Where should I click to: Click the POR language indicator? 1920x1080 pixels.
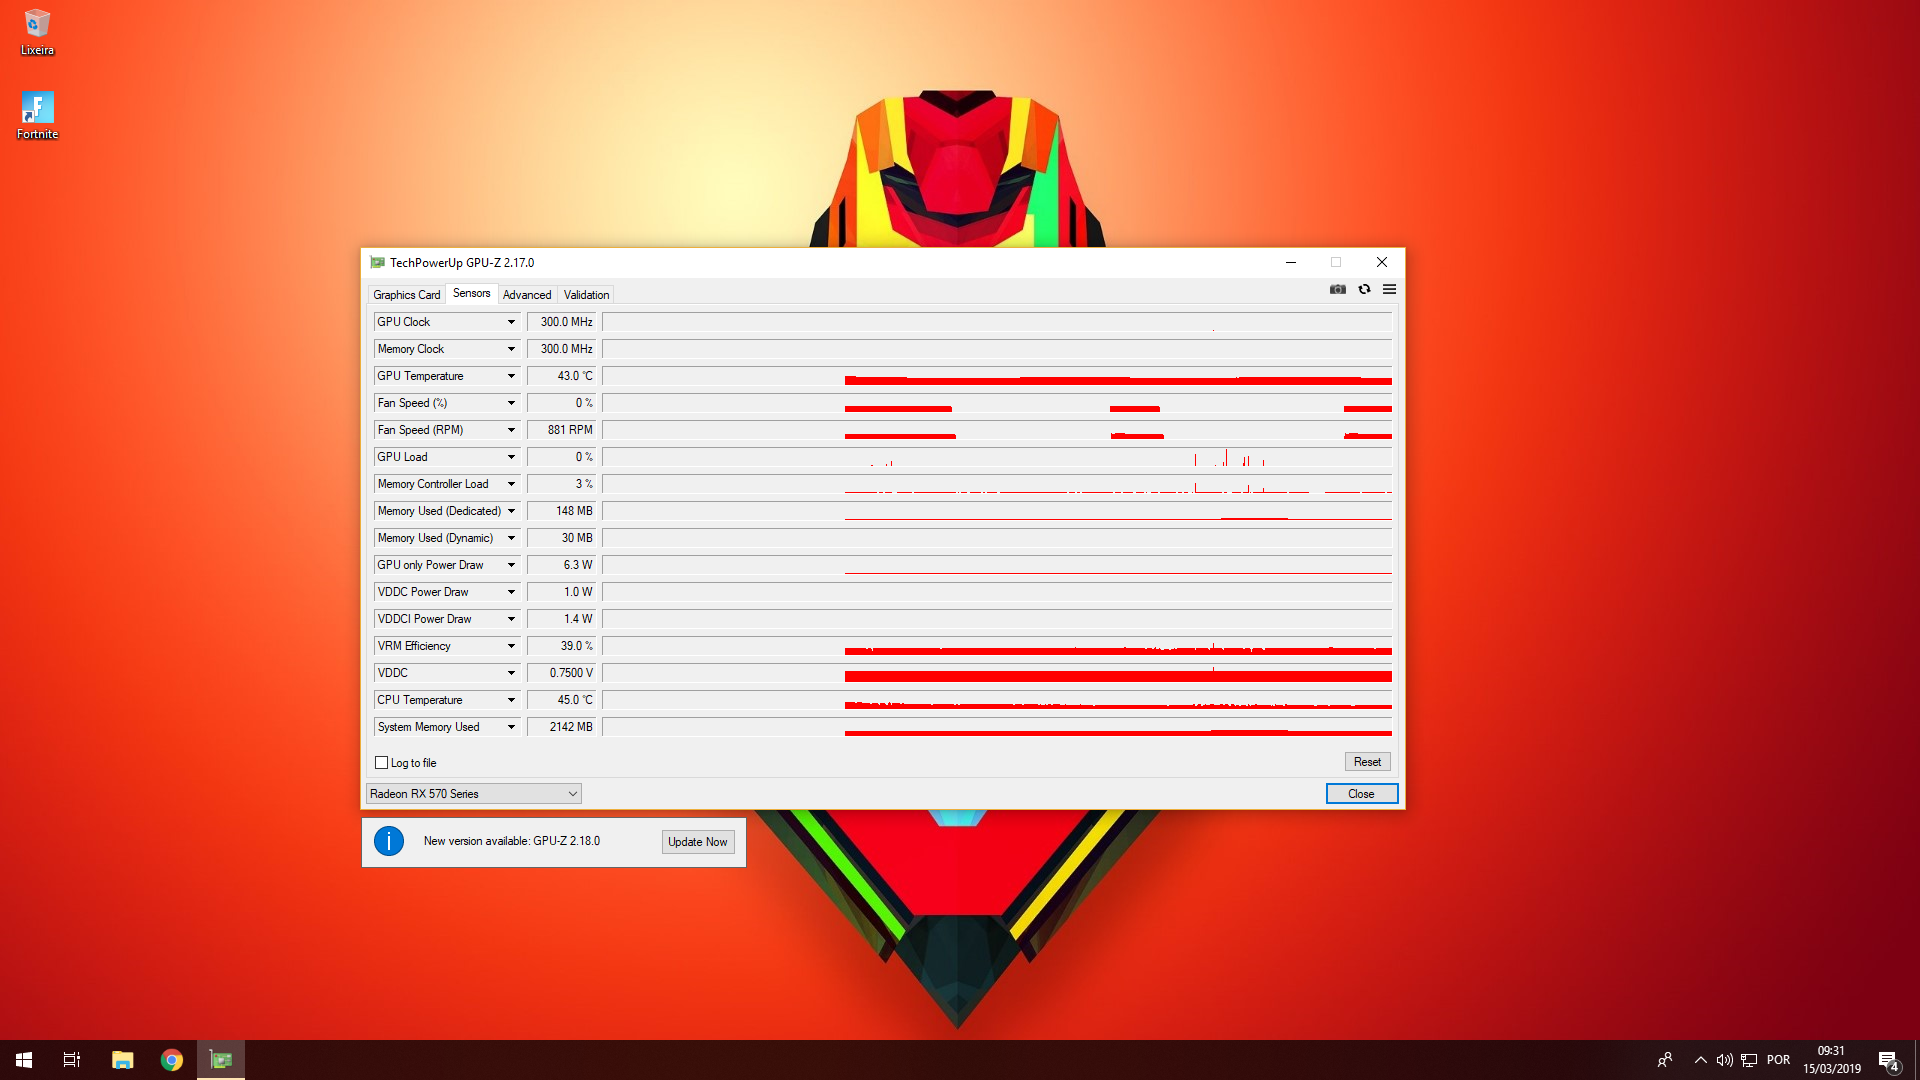point(1778,1060)
